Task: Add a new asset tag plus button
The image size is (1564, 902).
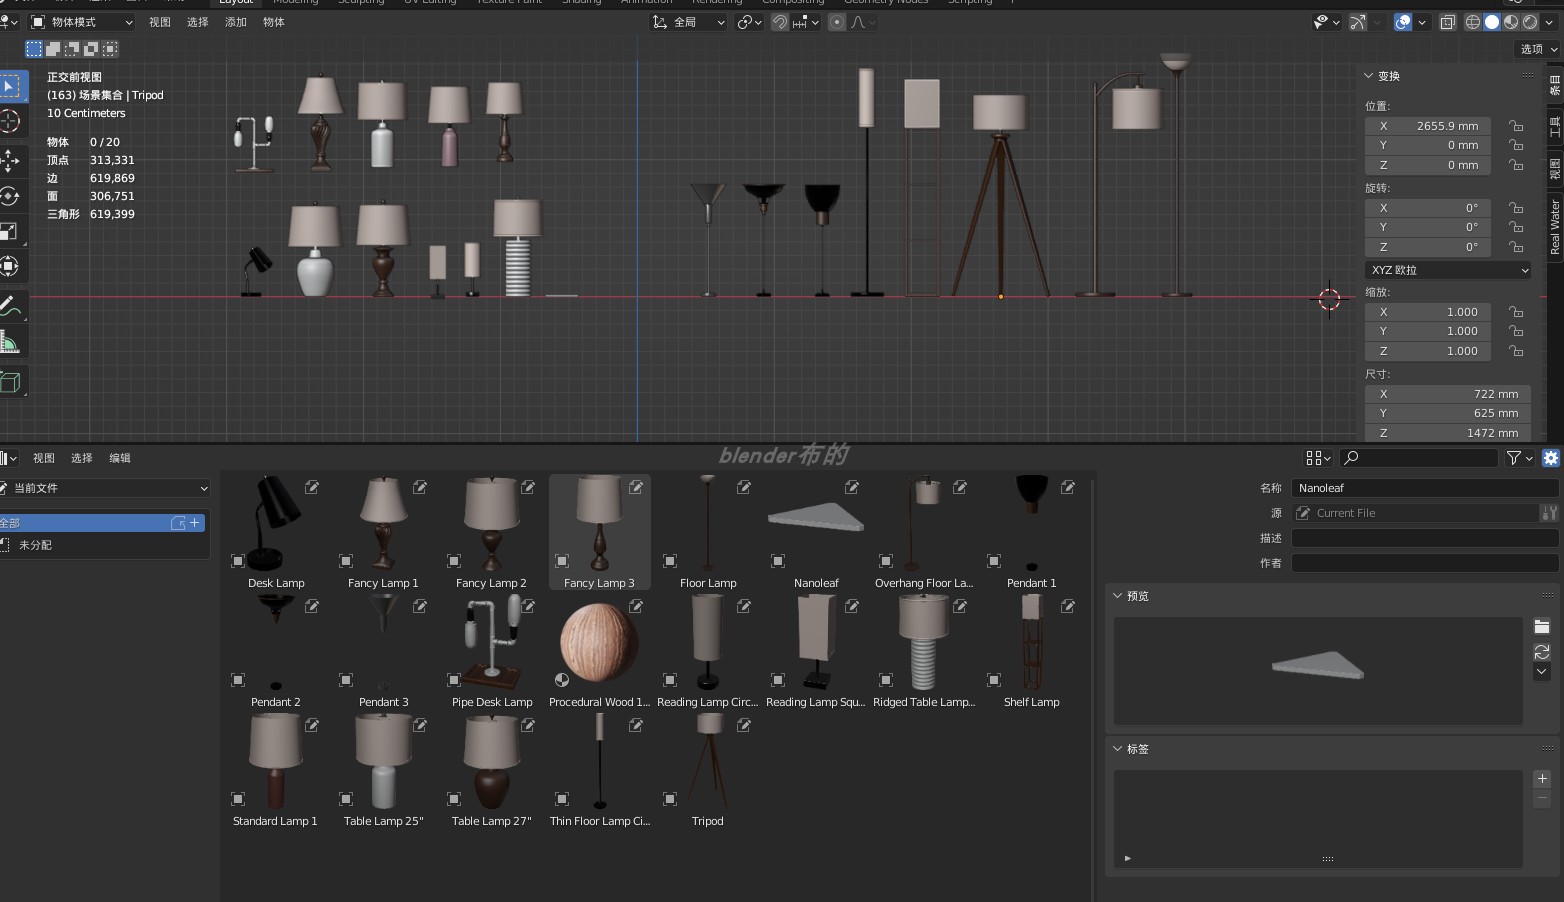Action: (1542, 778)
